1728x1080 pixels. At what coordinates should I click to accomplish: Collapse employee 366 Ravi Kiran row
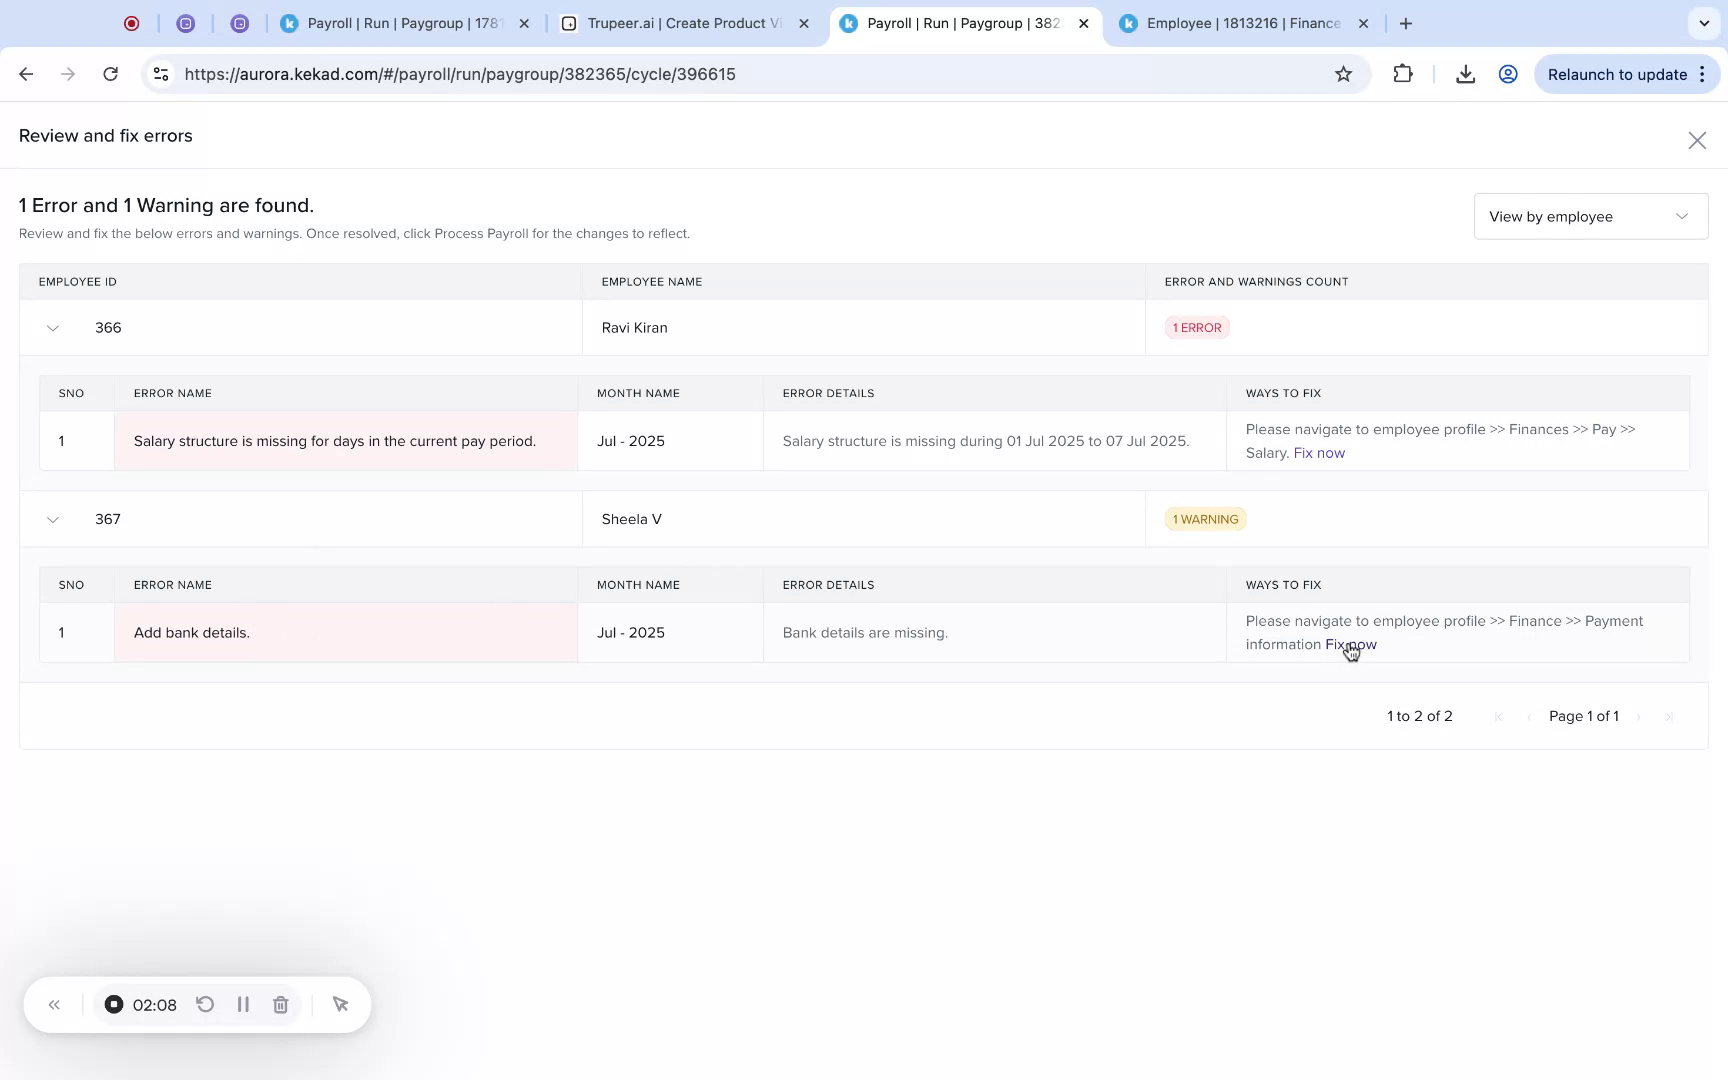52,327
